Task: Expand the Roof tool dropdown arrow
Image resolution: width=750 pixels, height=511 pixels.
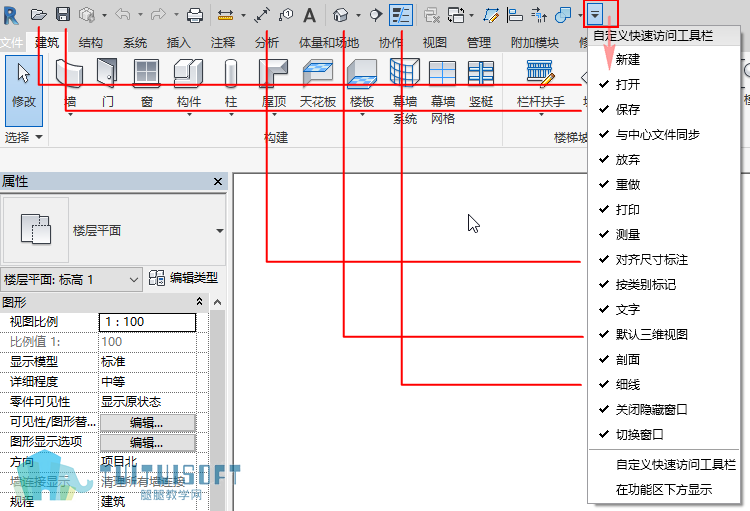Action: pyautogui.click(x=274, y=115)
